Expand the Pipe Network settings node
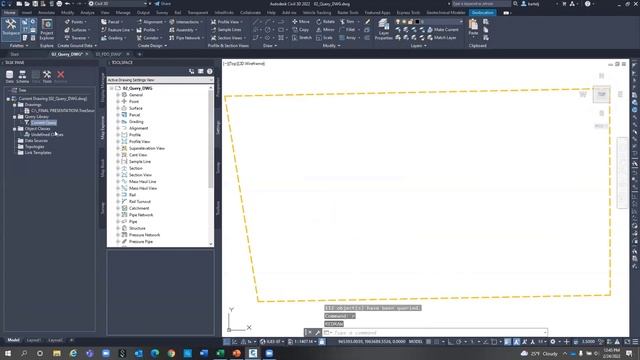This screenshot has width=640, height=360. click(x=118, y=215)
